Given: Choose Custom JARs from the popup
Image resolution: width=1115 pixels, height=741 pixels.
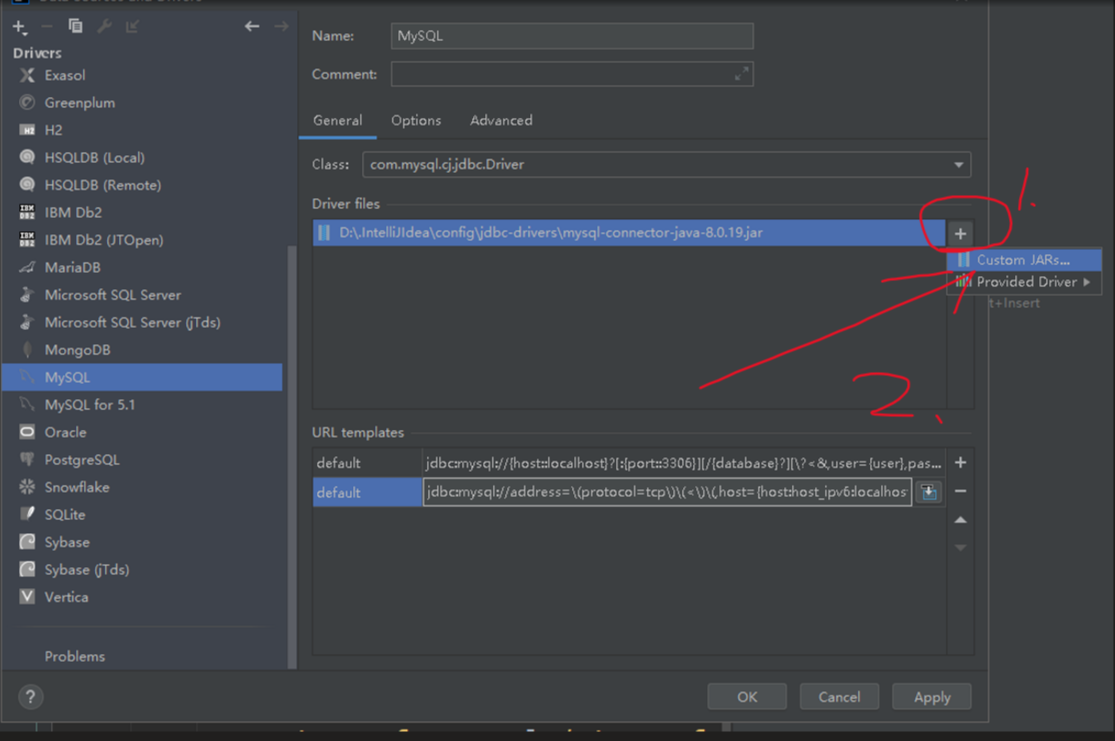Looking at the screenshot, I should coord(1024,260).
